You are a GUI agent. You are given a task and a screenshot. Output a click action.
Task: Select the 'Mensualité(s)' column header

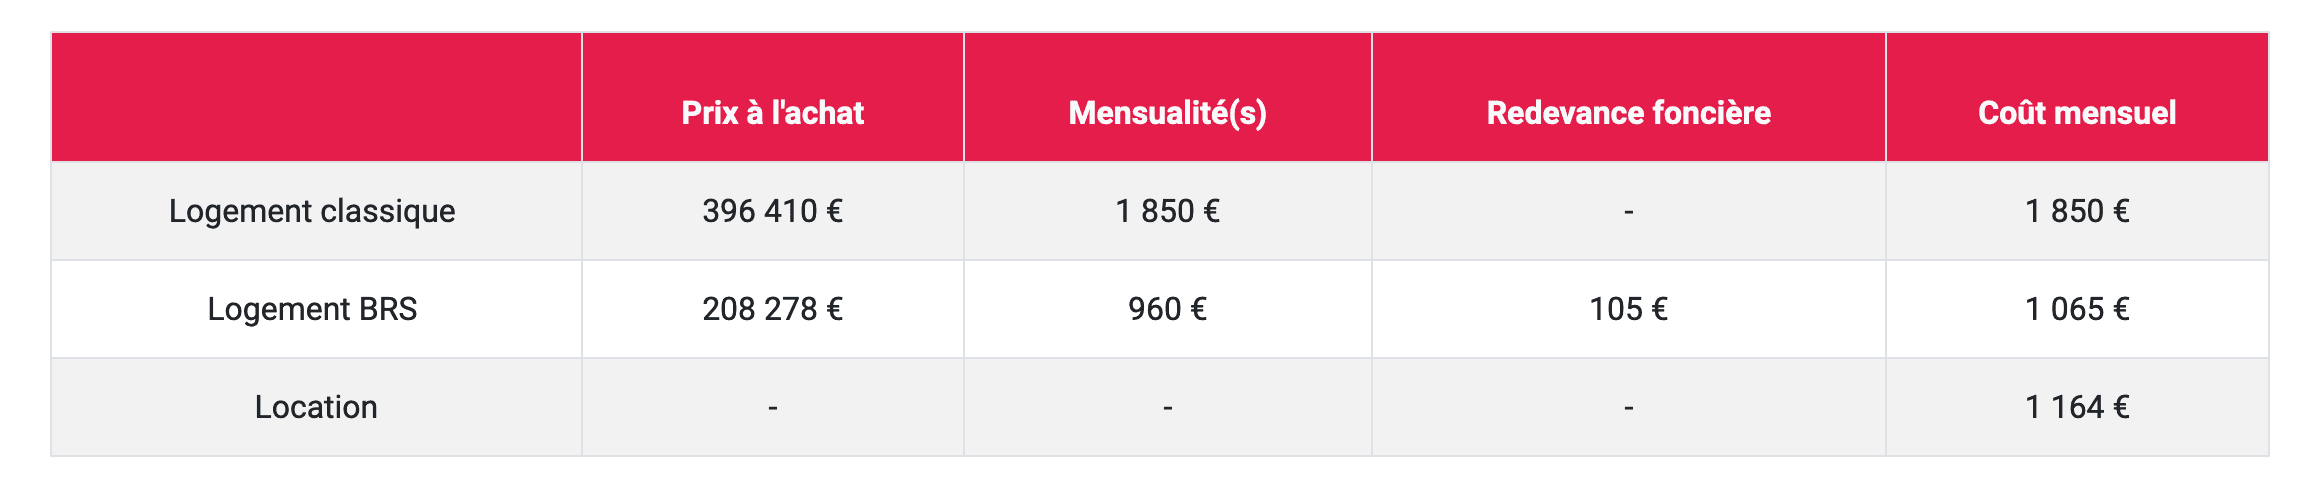(1167, 112)
